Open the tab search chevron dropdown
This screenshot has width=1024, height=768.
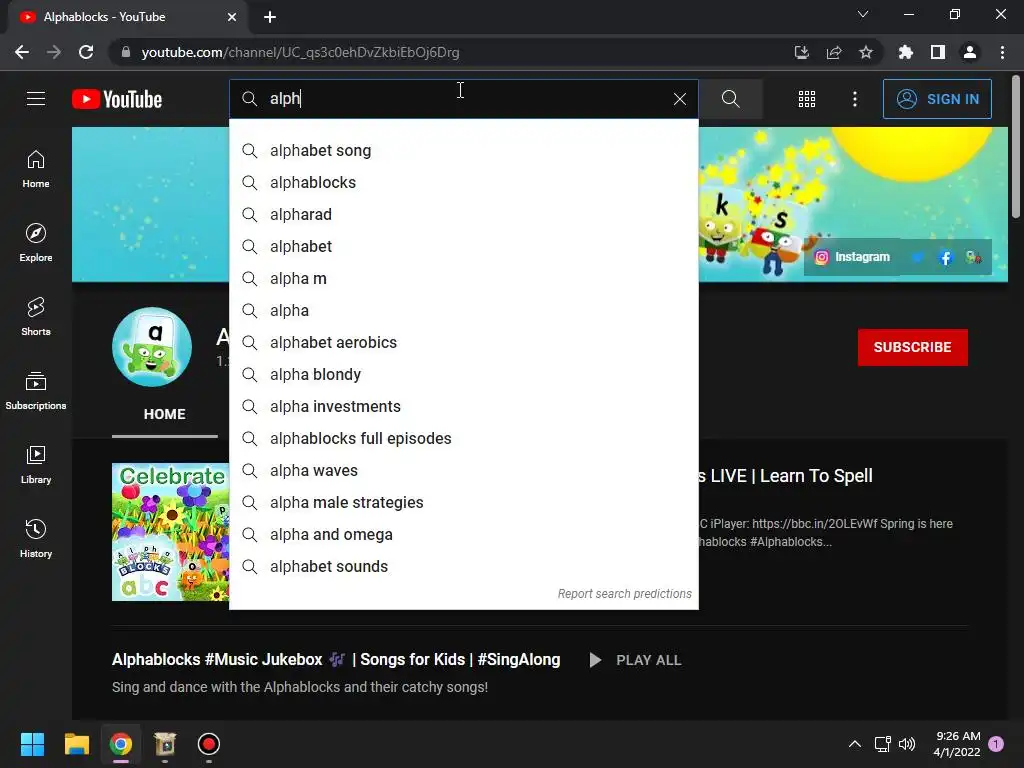[x=863, y=14]
